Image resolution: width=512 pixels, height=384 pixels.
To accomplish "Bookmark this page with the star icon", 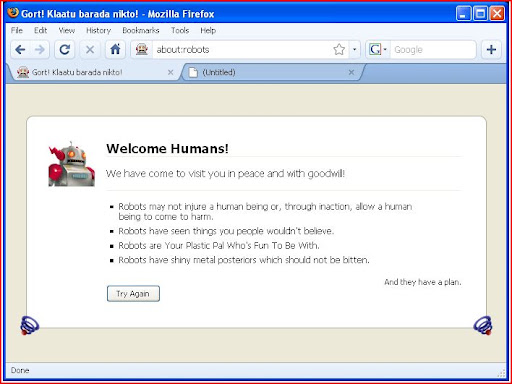I will pyautogui.click(x=339, y=50).
